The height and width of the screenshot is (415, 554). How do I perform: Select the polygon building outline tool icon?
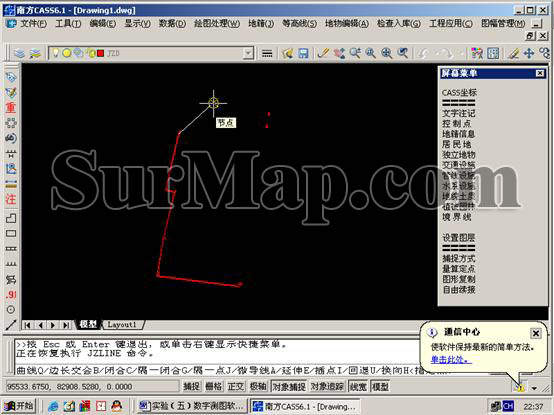[11, 218]
